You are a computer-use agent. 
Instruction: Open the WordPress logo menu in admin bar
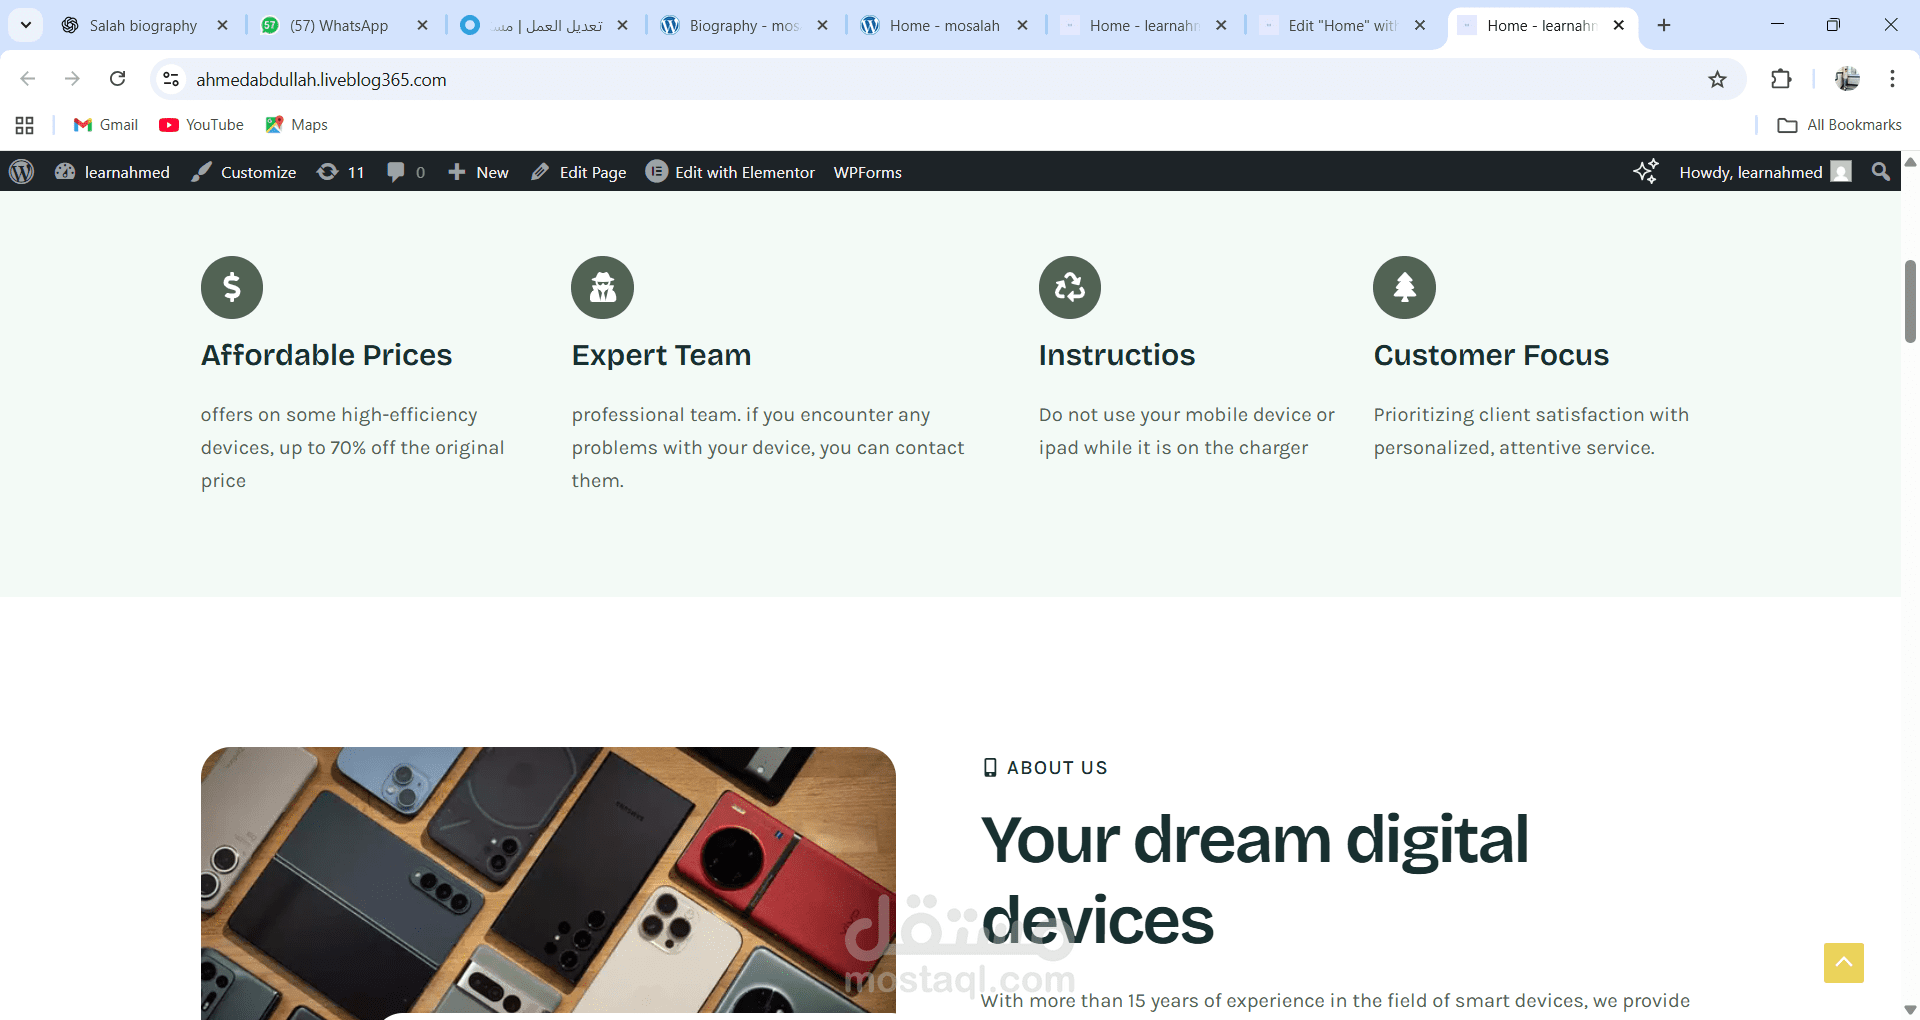(x=22, y=172)
